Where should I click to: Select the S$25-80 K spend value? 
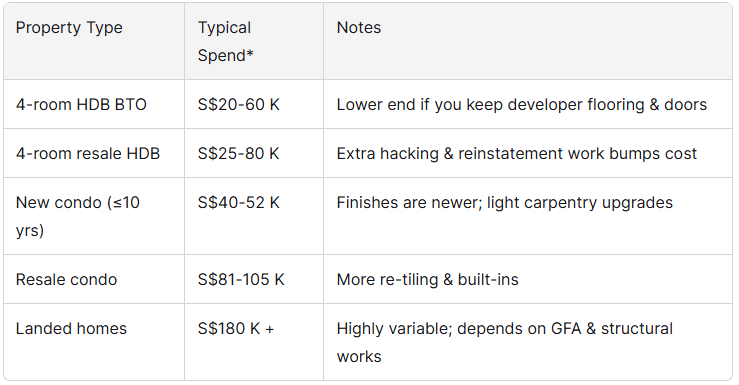[238, 153]
